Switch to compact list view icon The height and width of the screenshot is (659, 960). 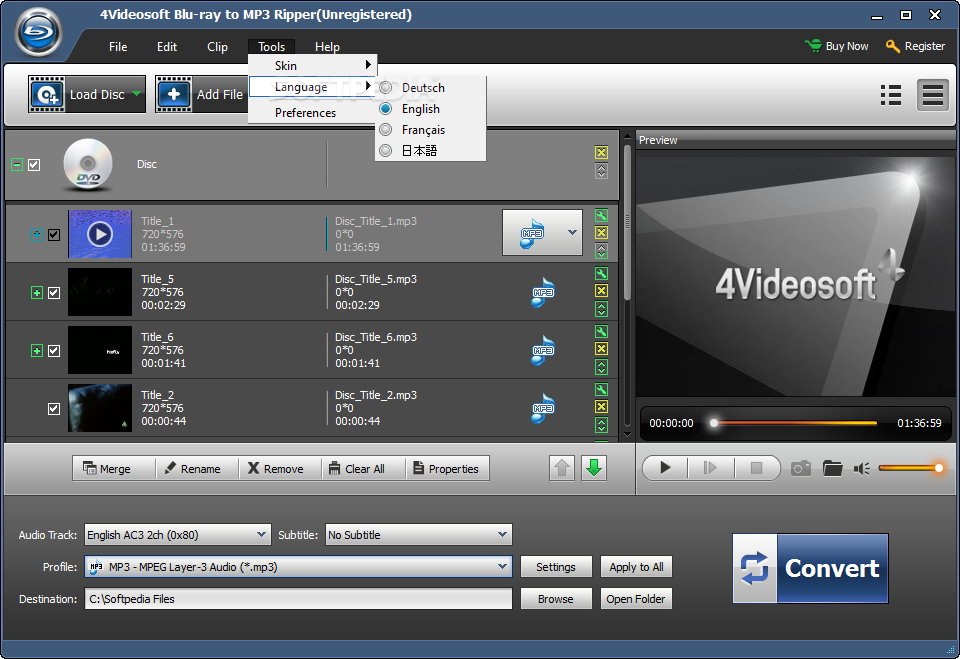tap(891, 95)
